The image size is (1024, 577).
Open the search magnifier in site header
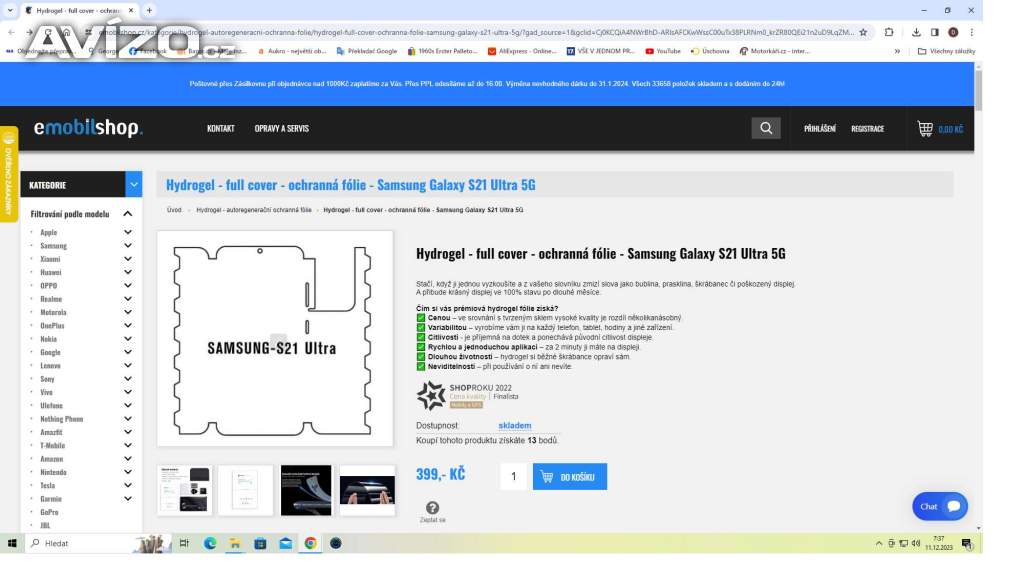(765, 129)
